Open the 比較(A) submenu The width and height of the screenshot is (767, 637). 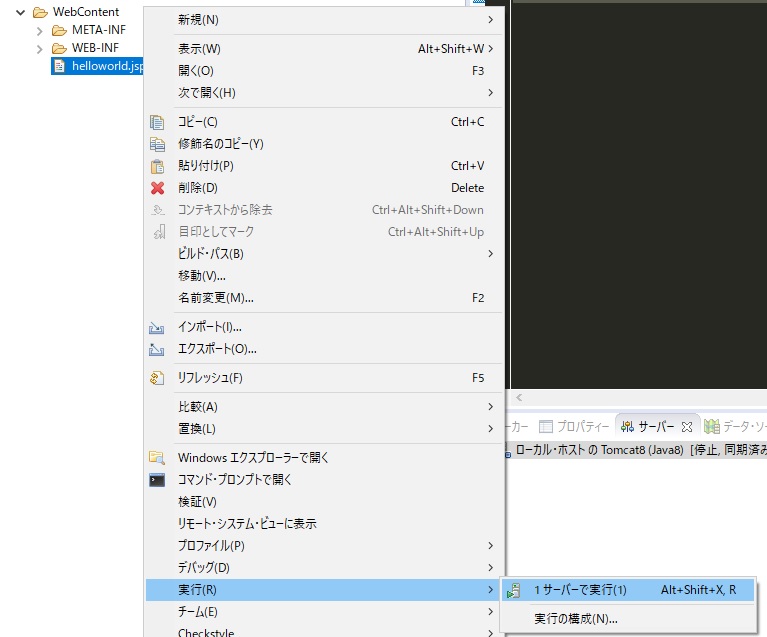(x=325, y=407)
